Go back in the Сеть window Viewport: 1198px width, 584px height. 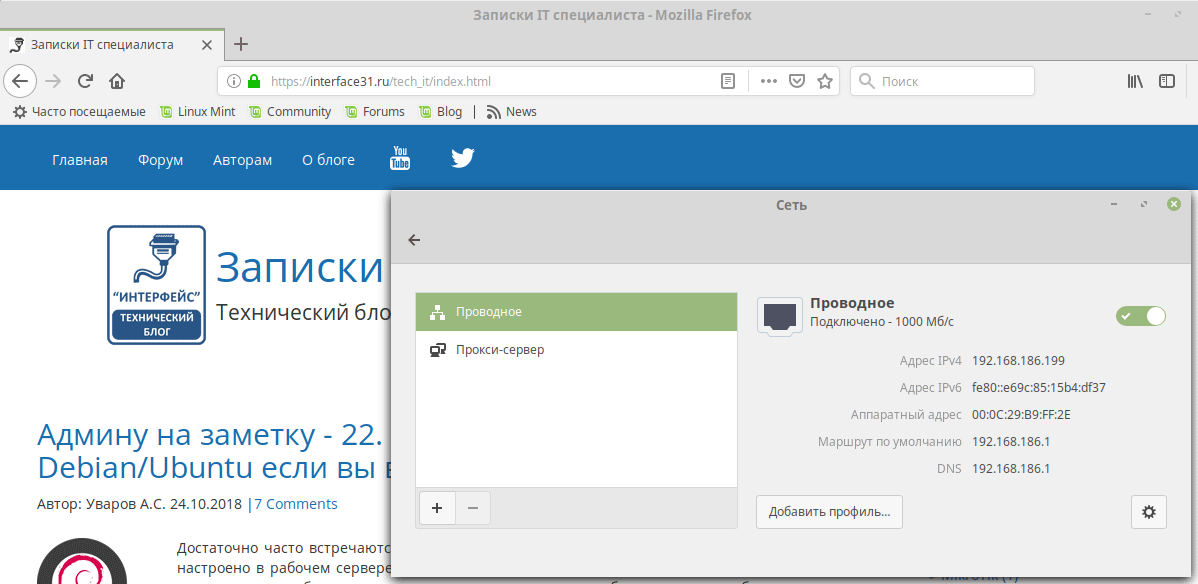click(414, 240)
